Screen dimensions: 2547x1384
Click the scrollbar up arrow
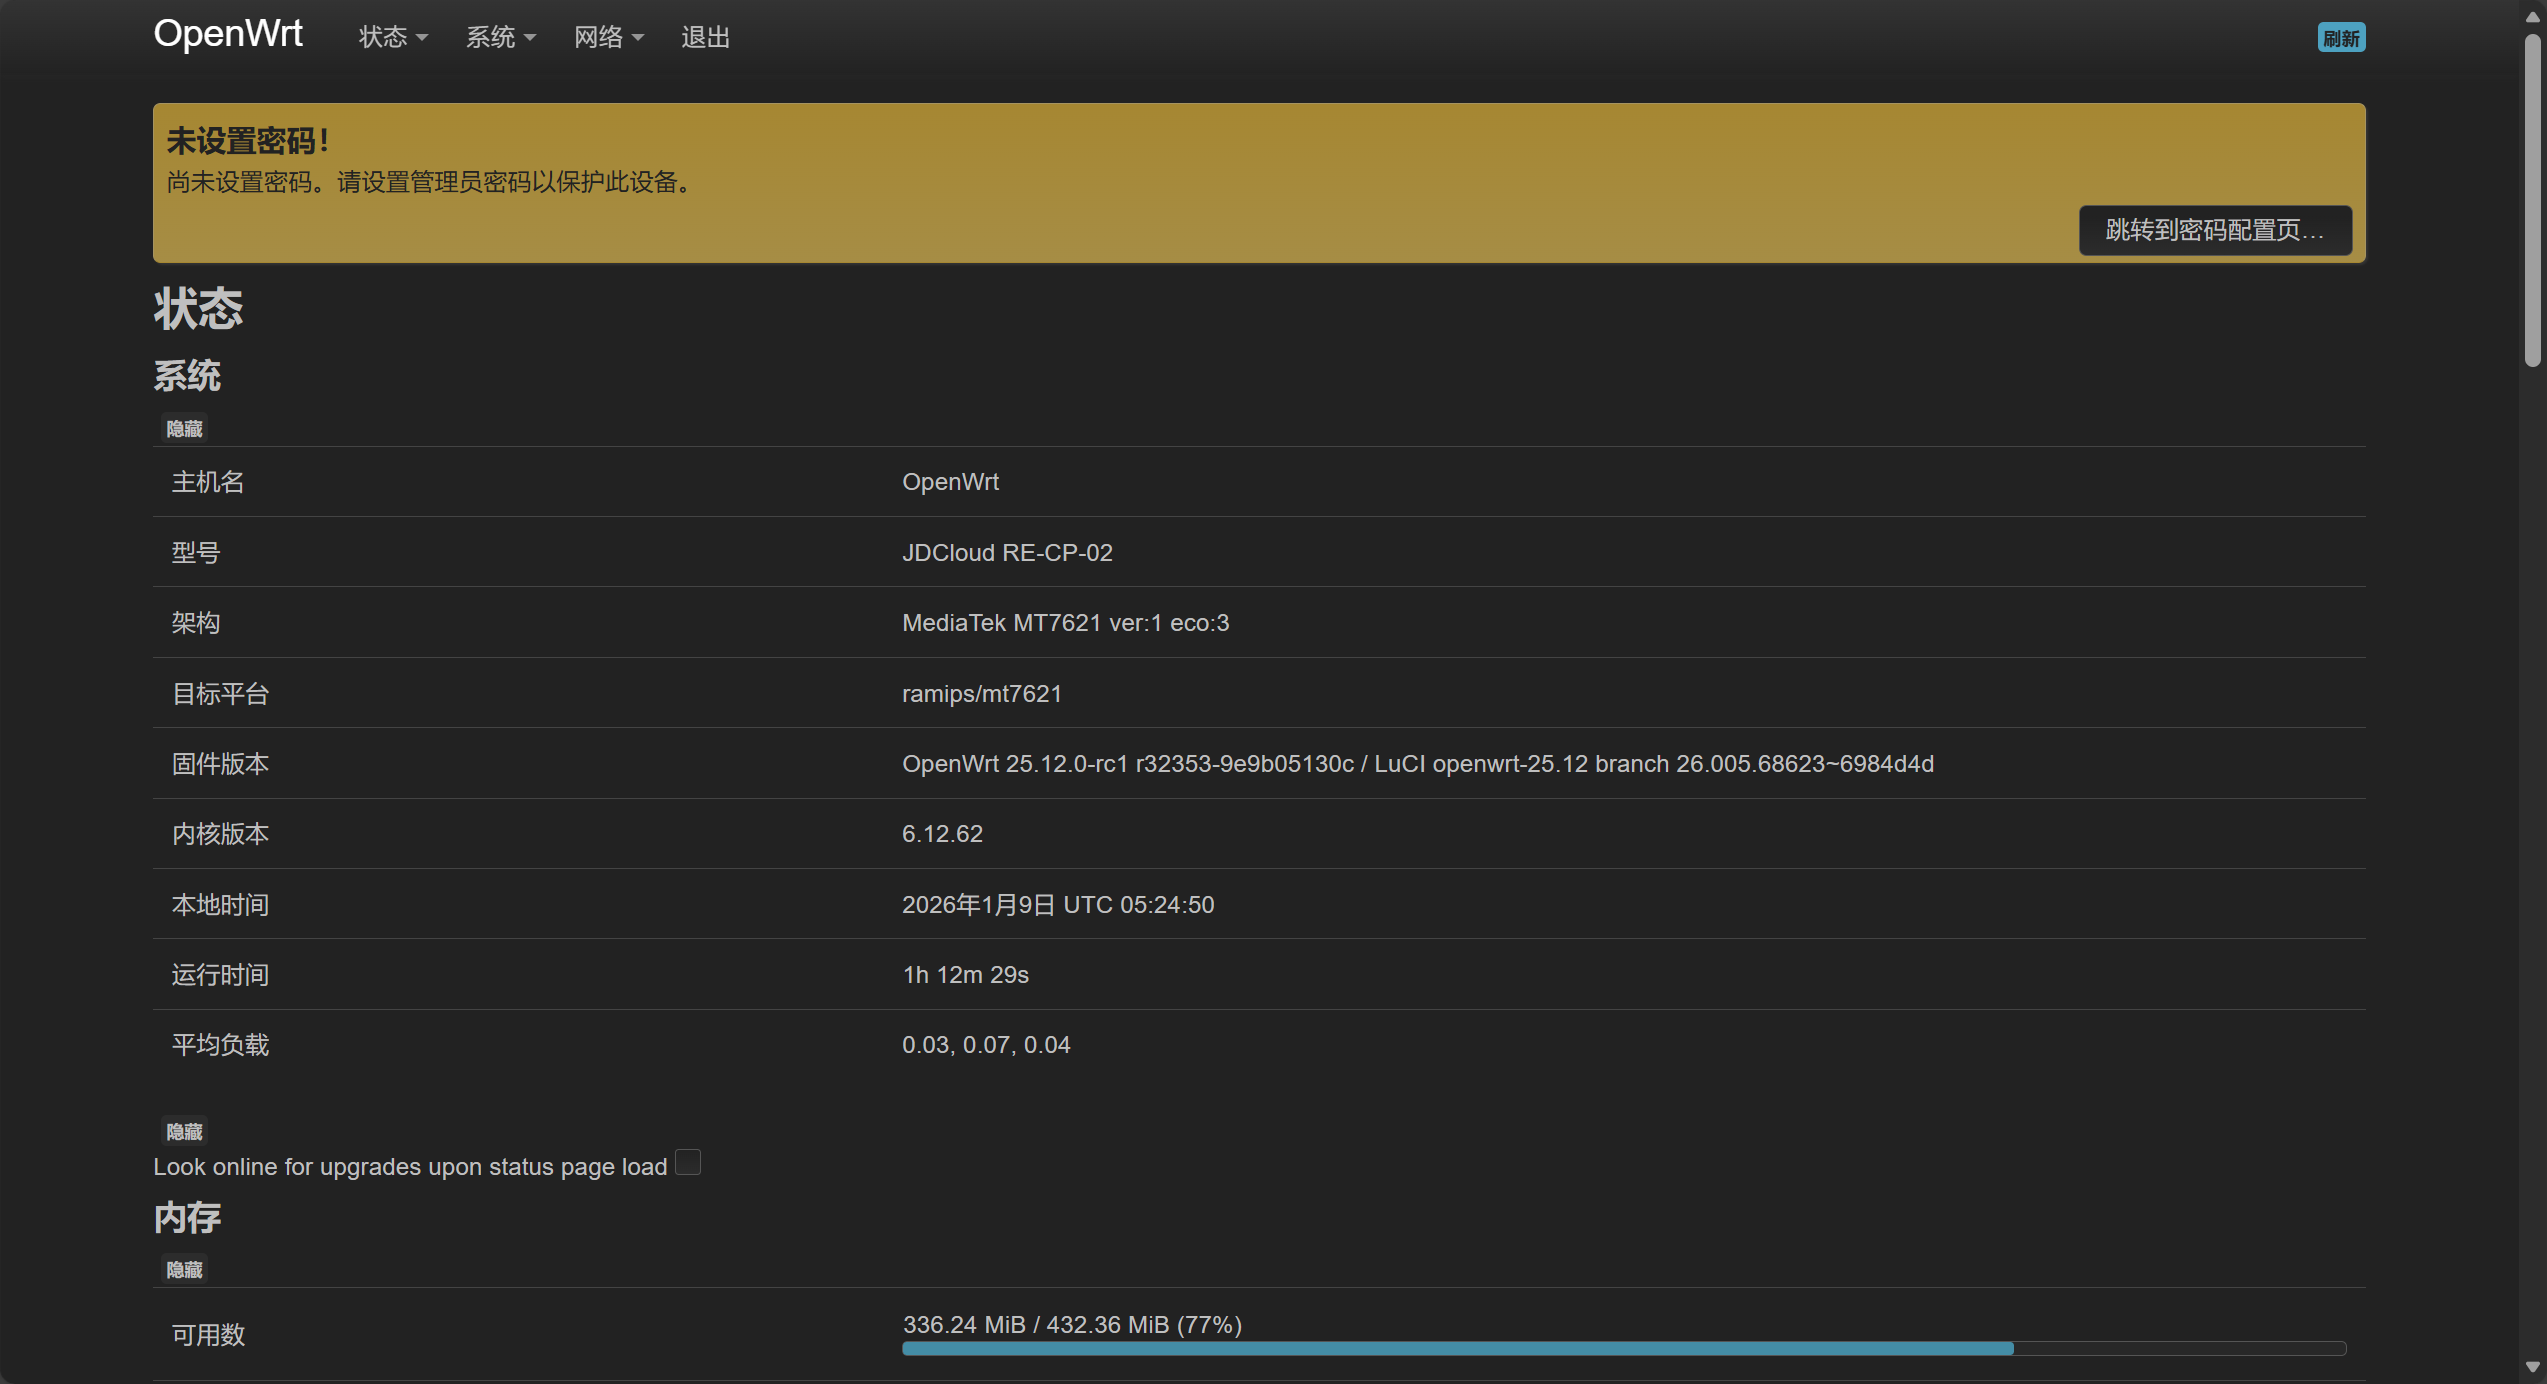2532,16
